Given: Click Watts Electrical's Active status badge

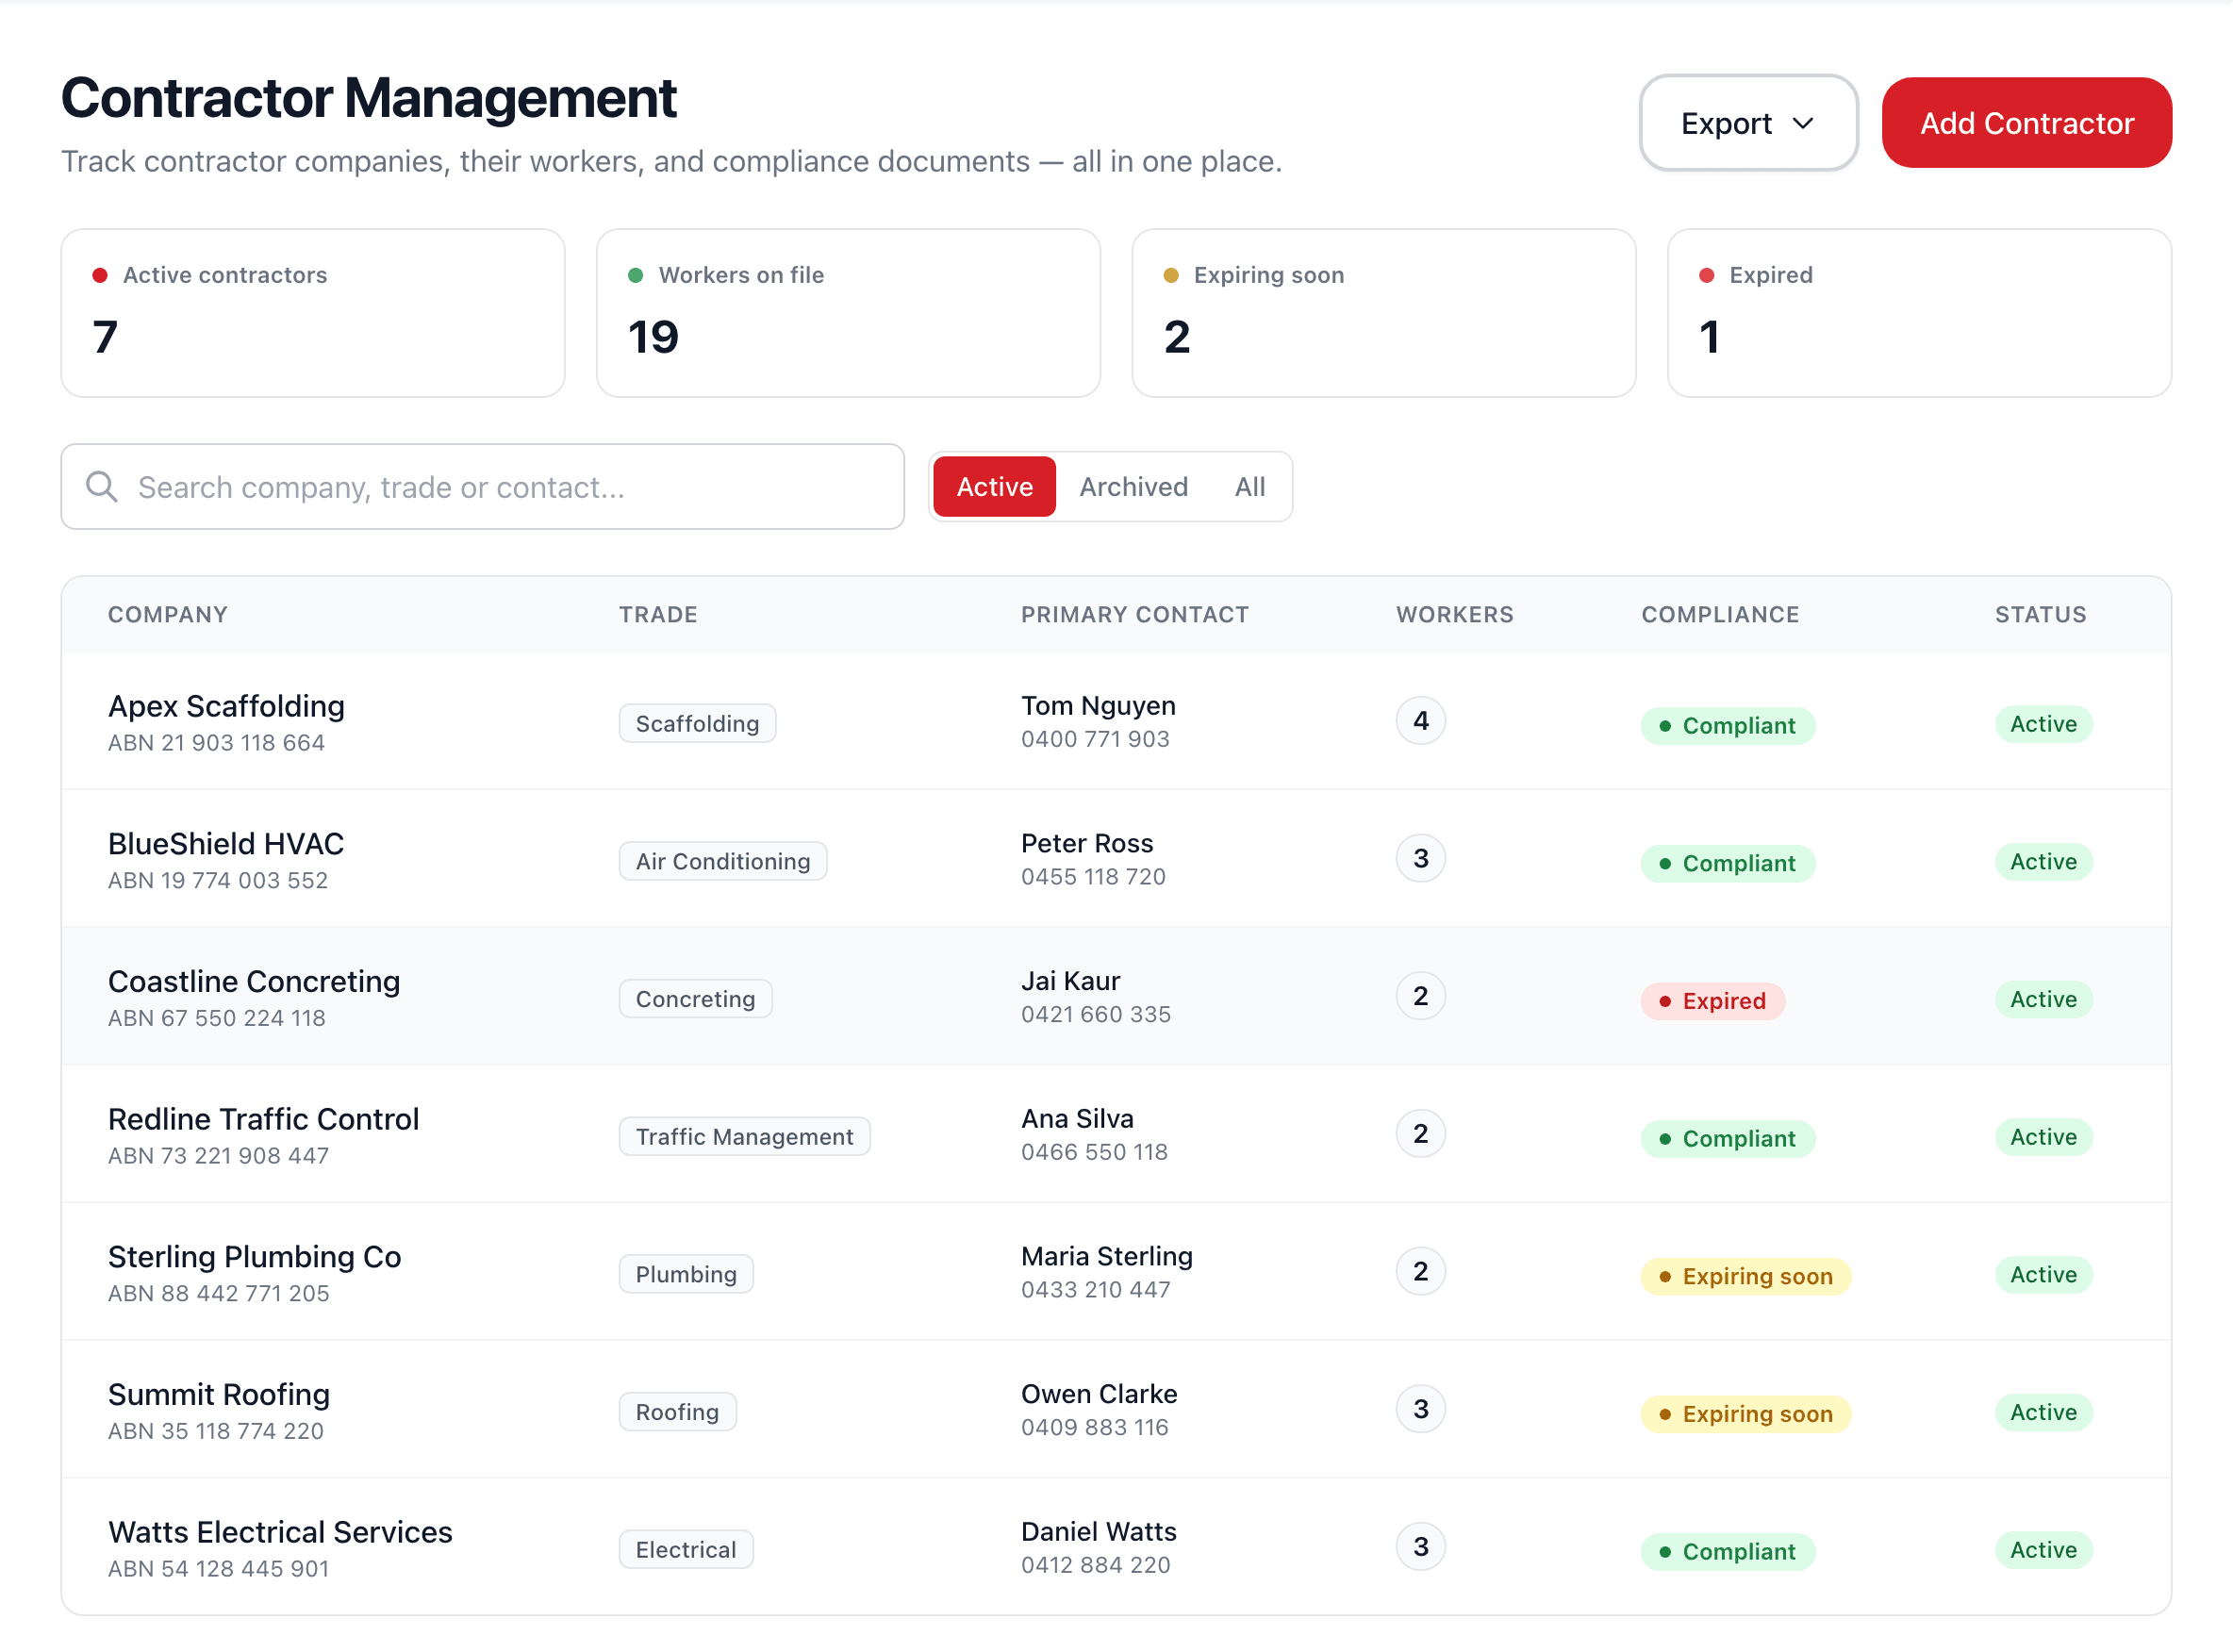Looking at the screenshot, I should click(x=2043, y=1550).
